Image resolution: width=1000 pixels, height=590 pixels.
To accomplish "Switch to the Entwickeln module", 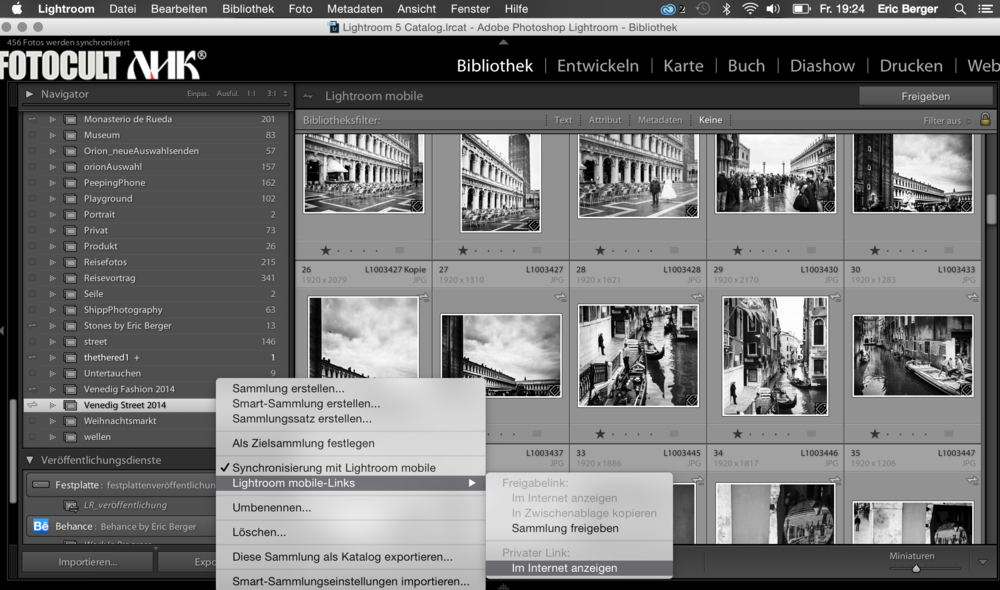I will point(598,66).
